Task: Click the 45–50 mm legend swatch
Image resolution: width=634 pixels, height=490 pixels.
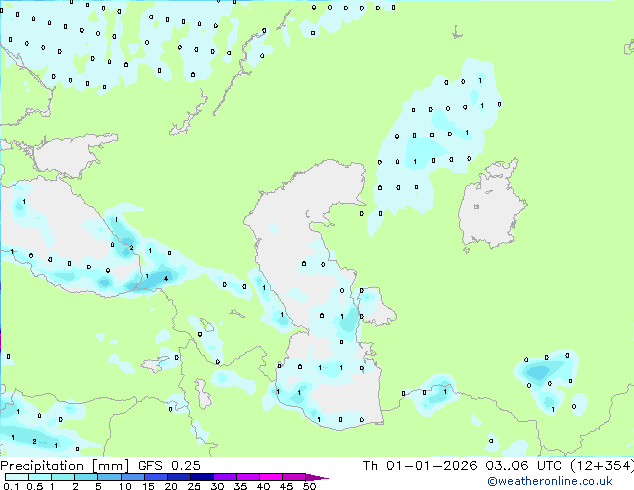Action: [294, 477]
